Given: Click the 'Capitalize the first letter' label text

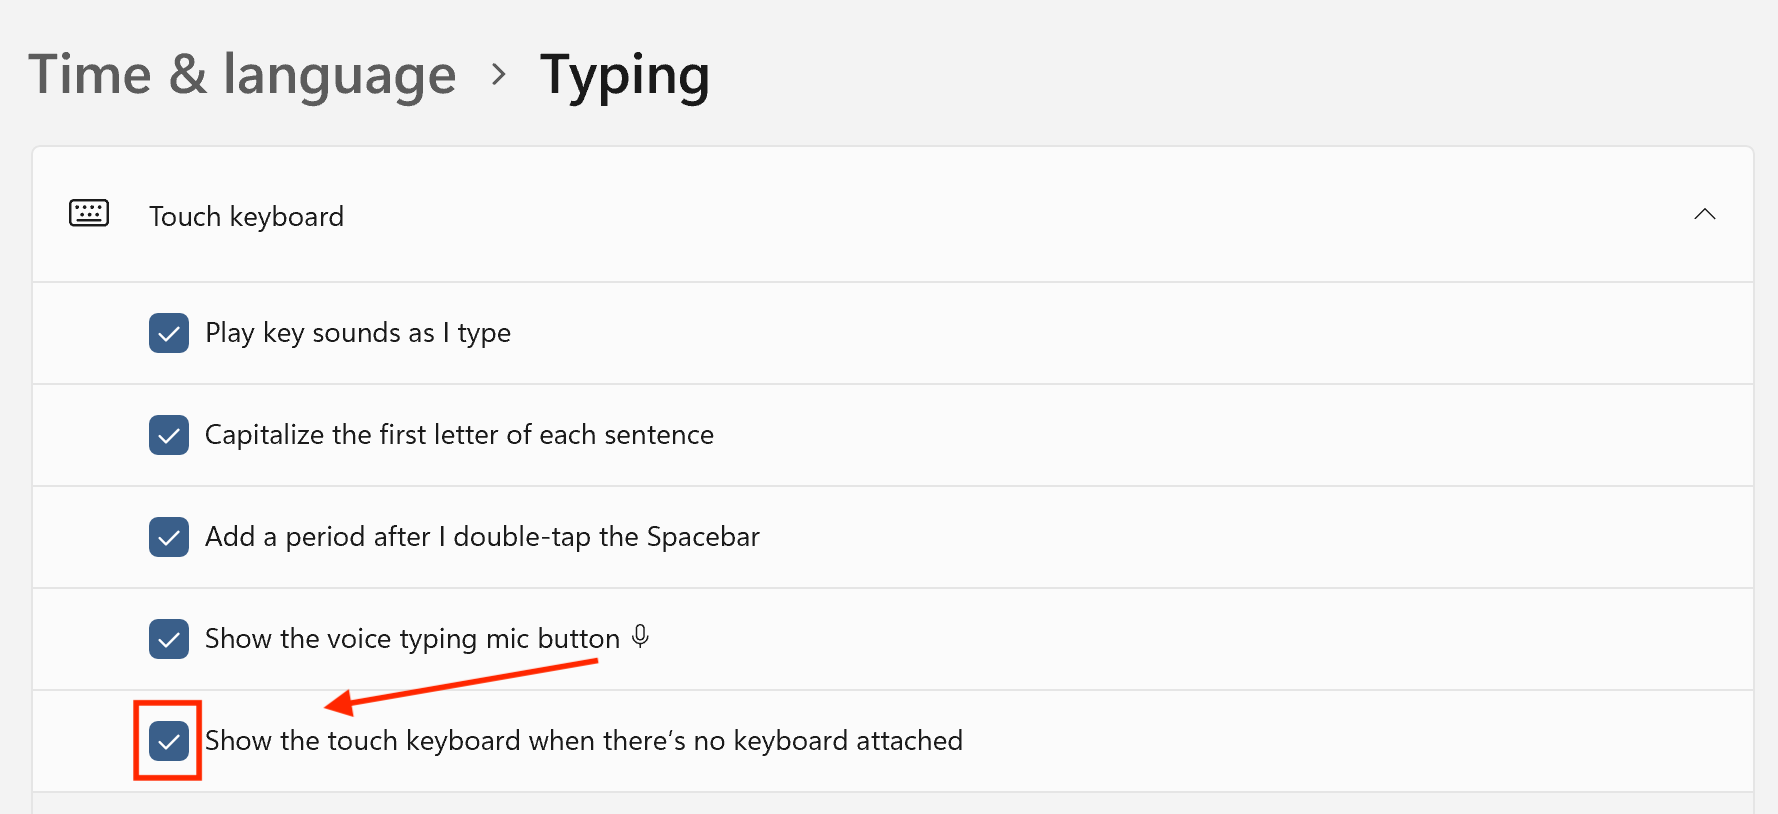Looking at the screenshot, I should [459, 435].
